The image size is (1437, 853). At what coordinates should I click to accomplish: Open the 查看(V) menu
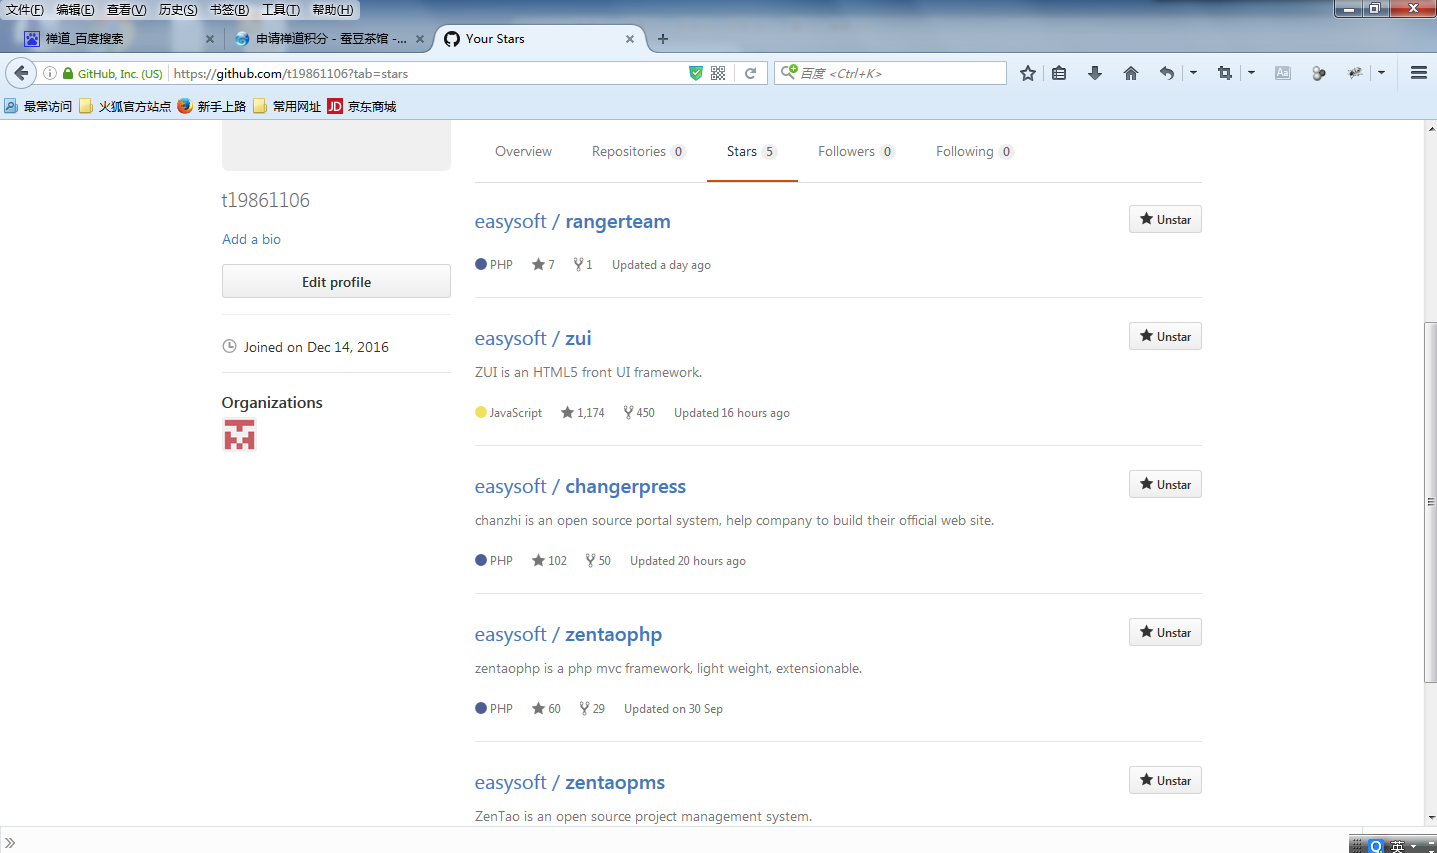[x=126, y=10]
